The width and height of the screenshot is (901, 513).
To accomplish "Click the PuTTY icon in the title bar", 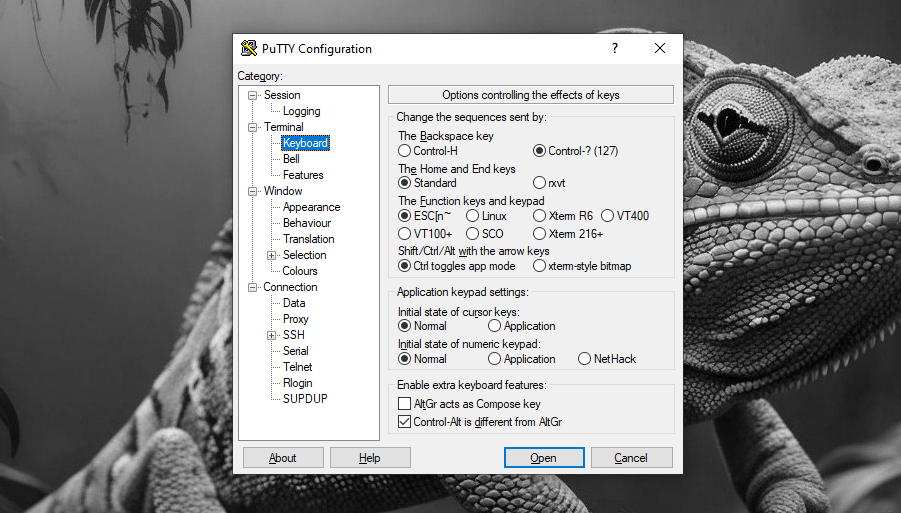I will point(249,49).
